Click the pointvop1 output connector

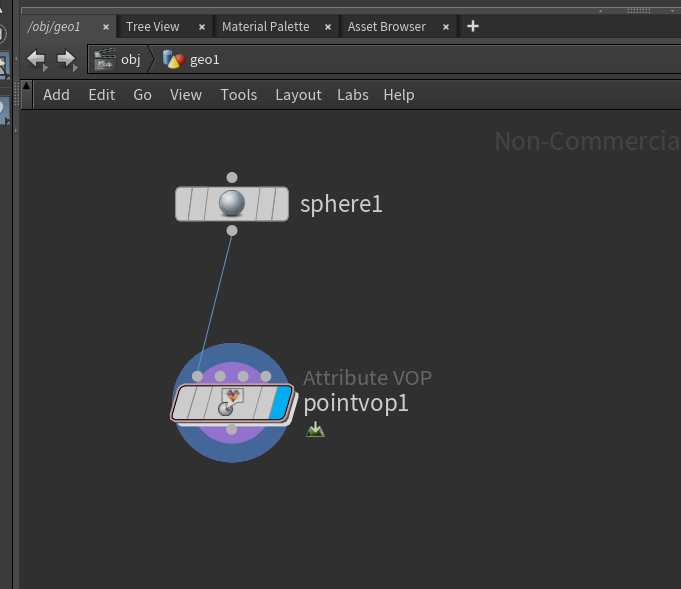point(231,429)
